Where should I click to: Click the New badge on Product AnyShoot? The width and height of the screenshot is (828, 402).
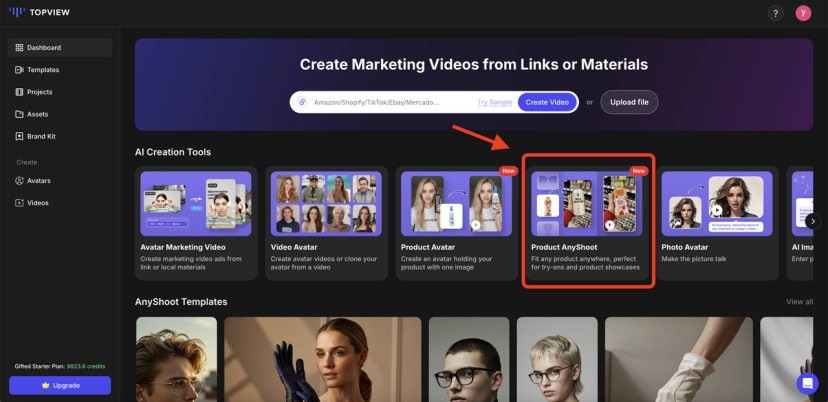[638, 171]
